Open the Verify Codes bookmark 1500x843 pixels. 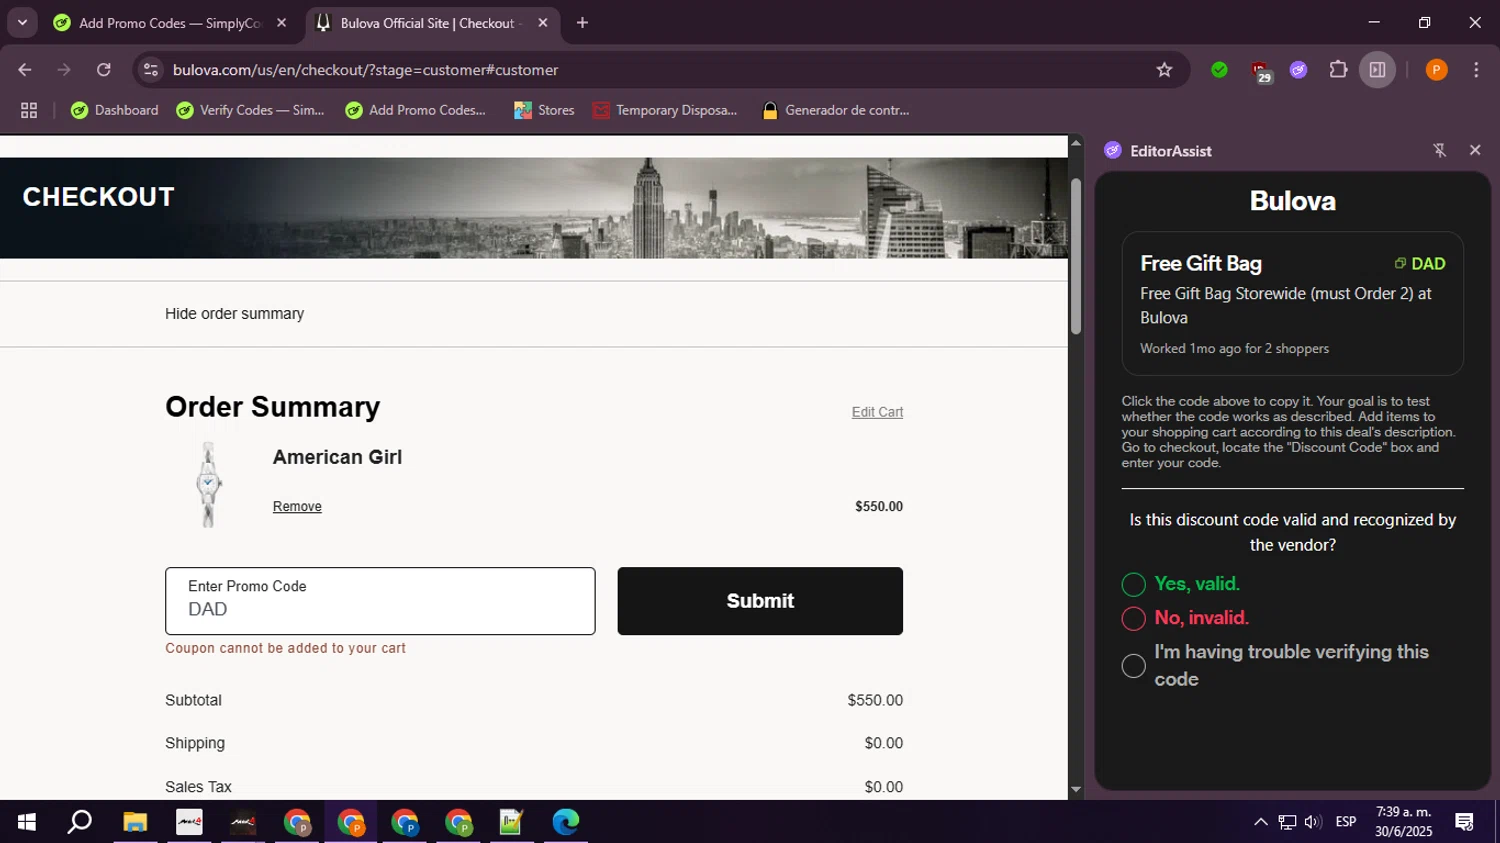pyautogui.click(x=250, y=110)
